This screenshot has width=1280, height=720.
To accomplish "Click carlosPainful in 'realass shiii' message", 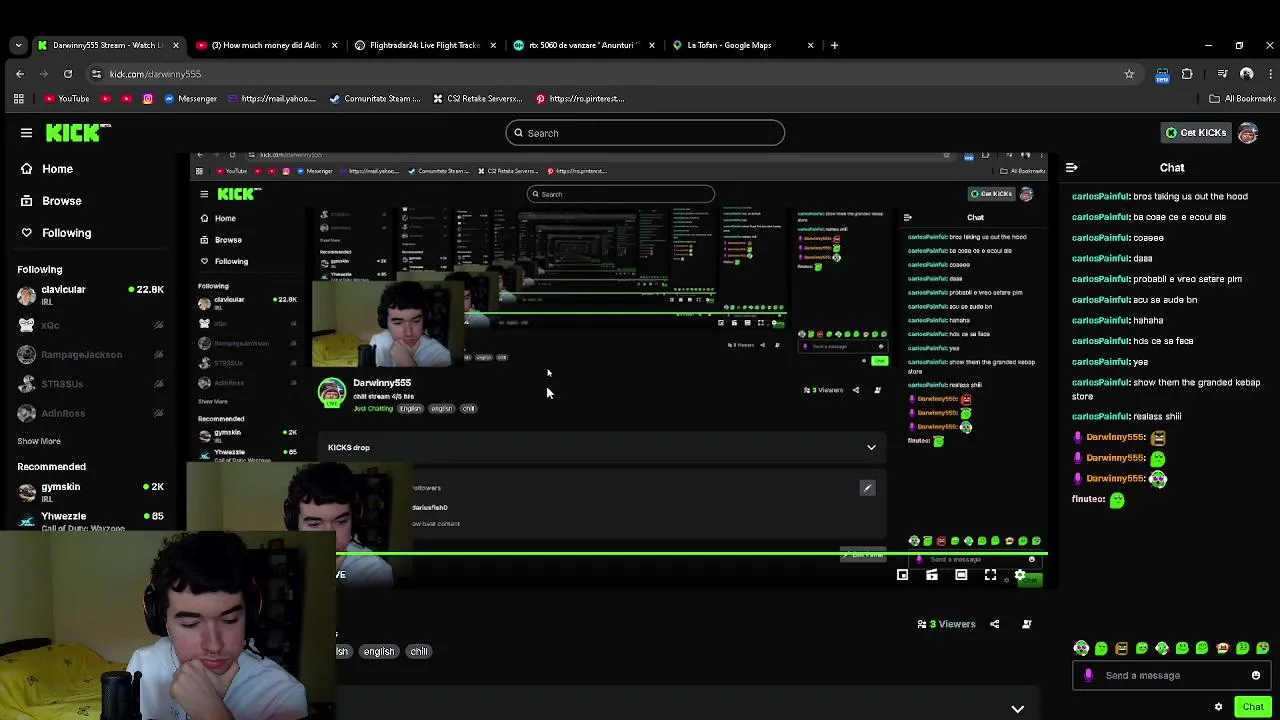I will coord(1100,416).
